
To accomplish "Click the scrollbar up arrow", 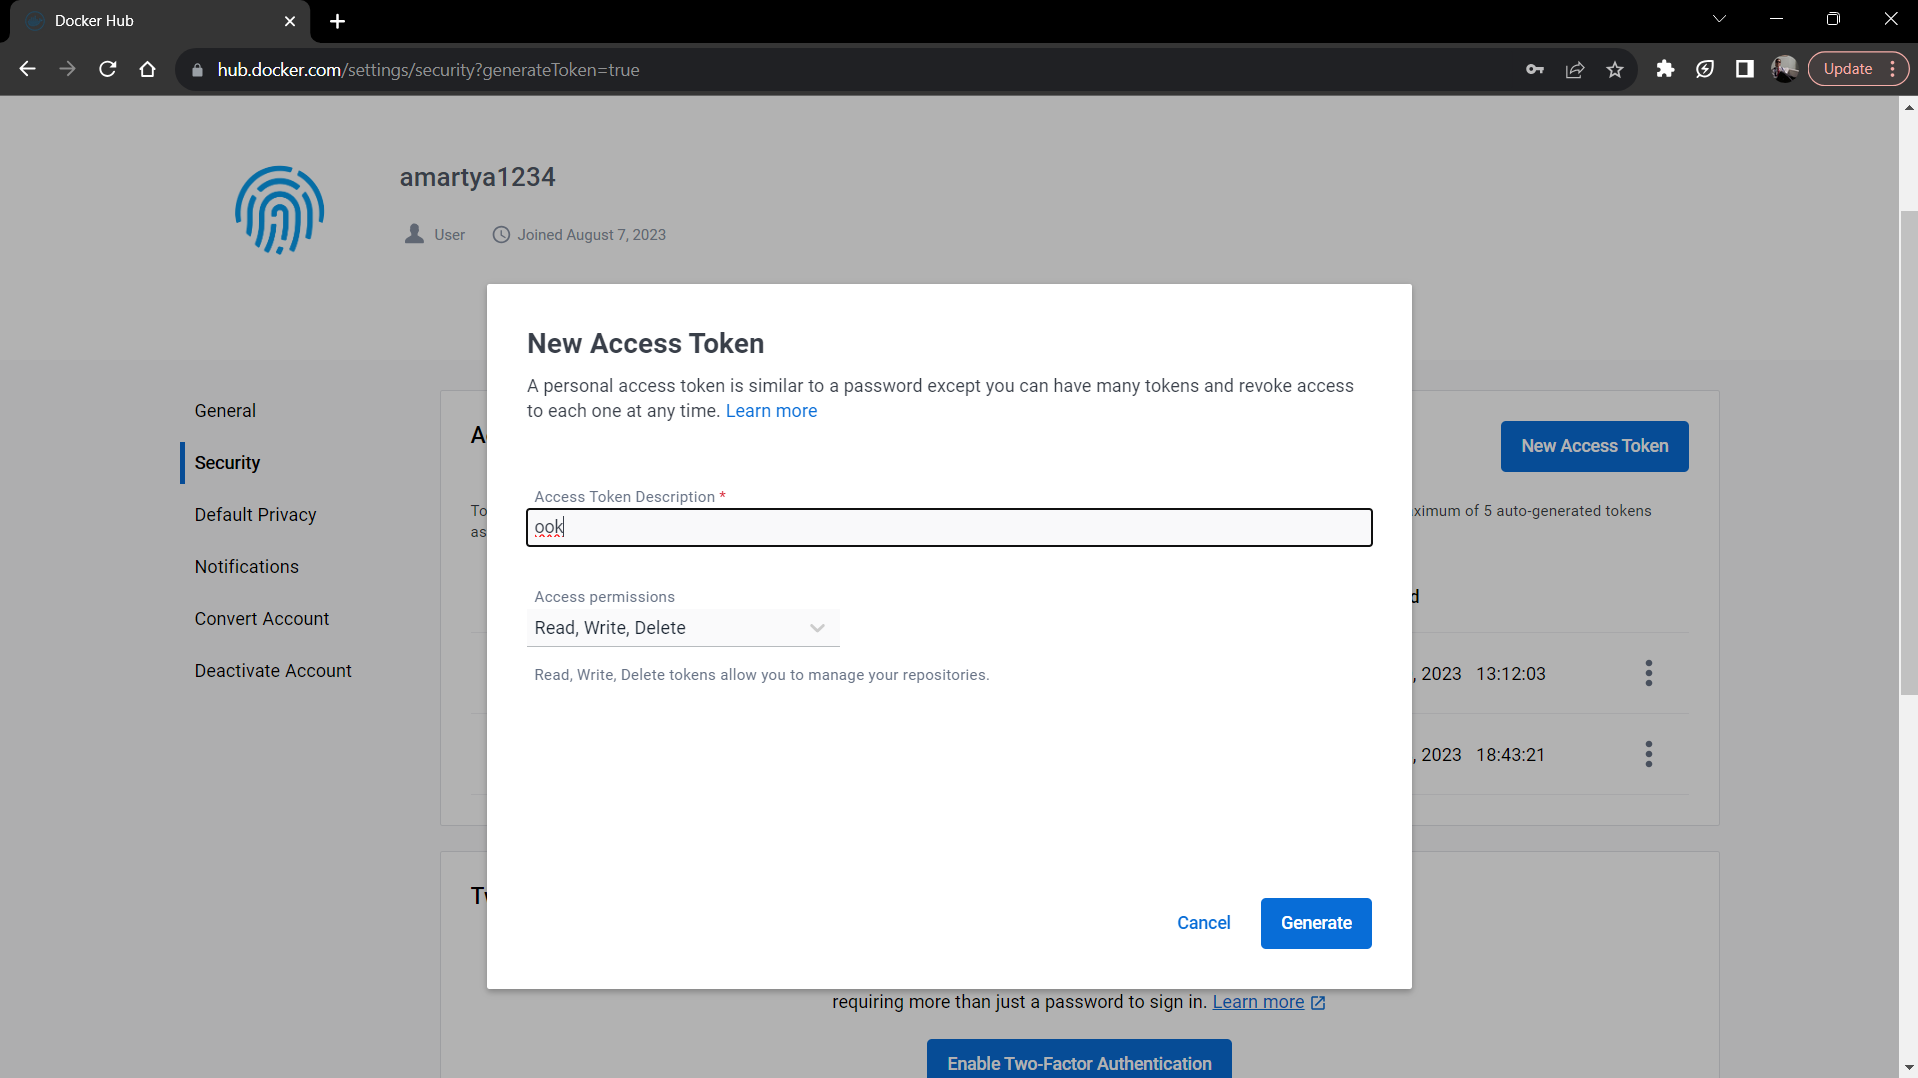I will pos(1908,106).
